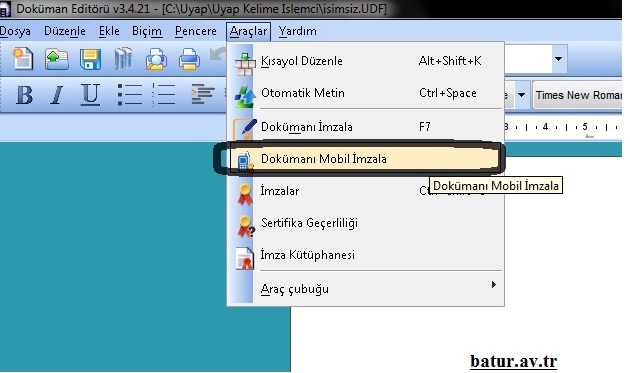
Task: Expand the top toolbar combo box arrow
Action: pyautogui.click(x=558, y=59)
